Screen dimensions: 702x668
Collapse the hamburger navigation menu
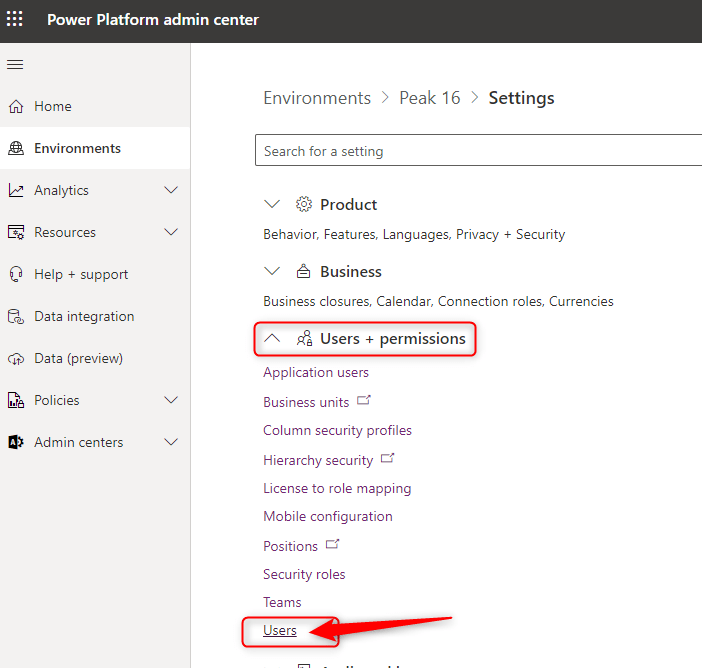[15, 65]
